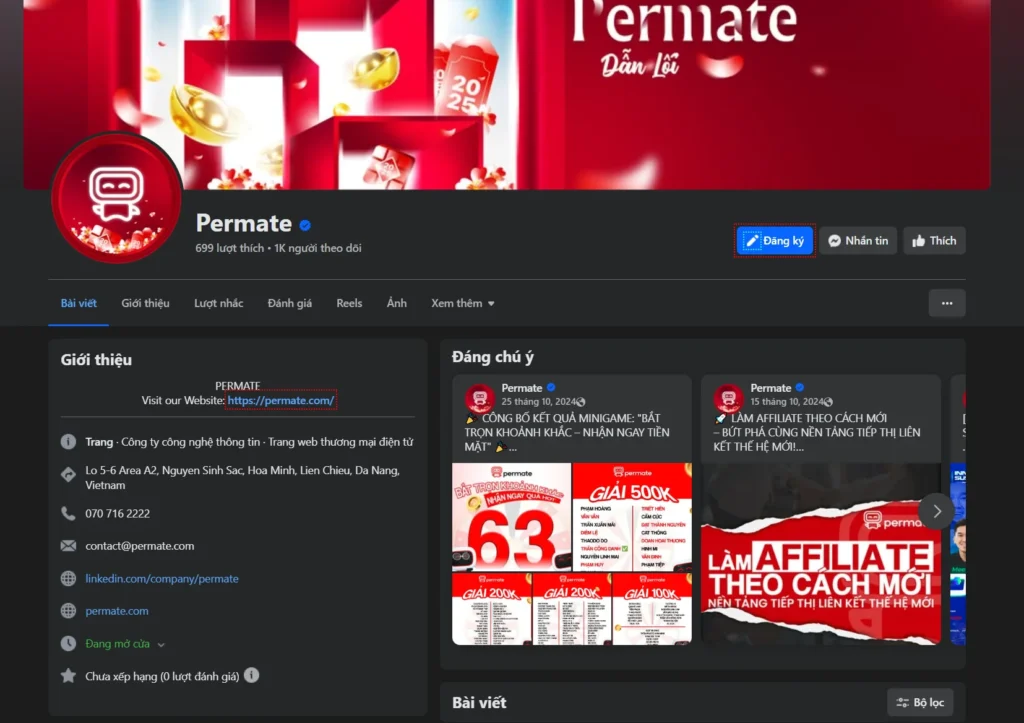Click the Đáng chú ý section heading
The height and width of the screenshot is (723, 1024).
(493, 357)
